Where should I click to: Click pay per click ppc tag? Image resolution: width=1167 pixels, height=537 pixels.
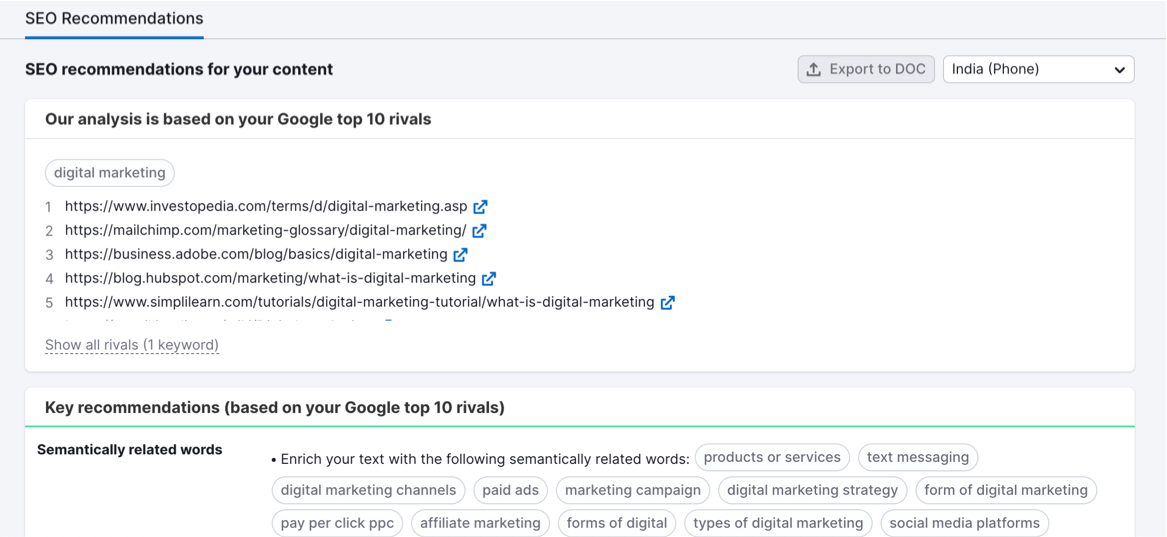tap(337, 523)
